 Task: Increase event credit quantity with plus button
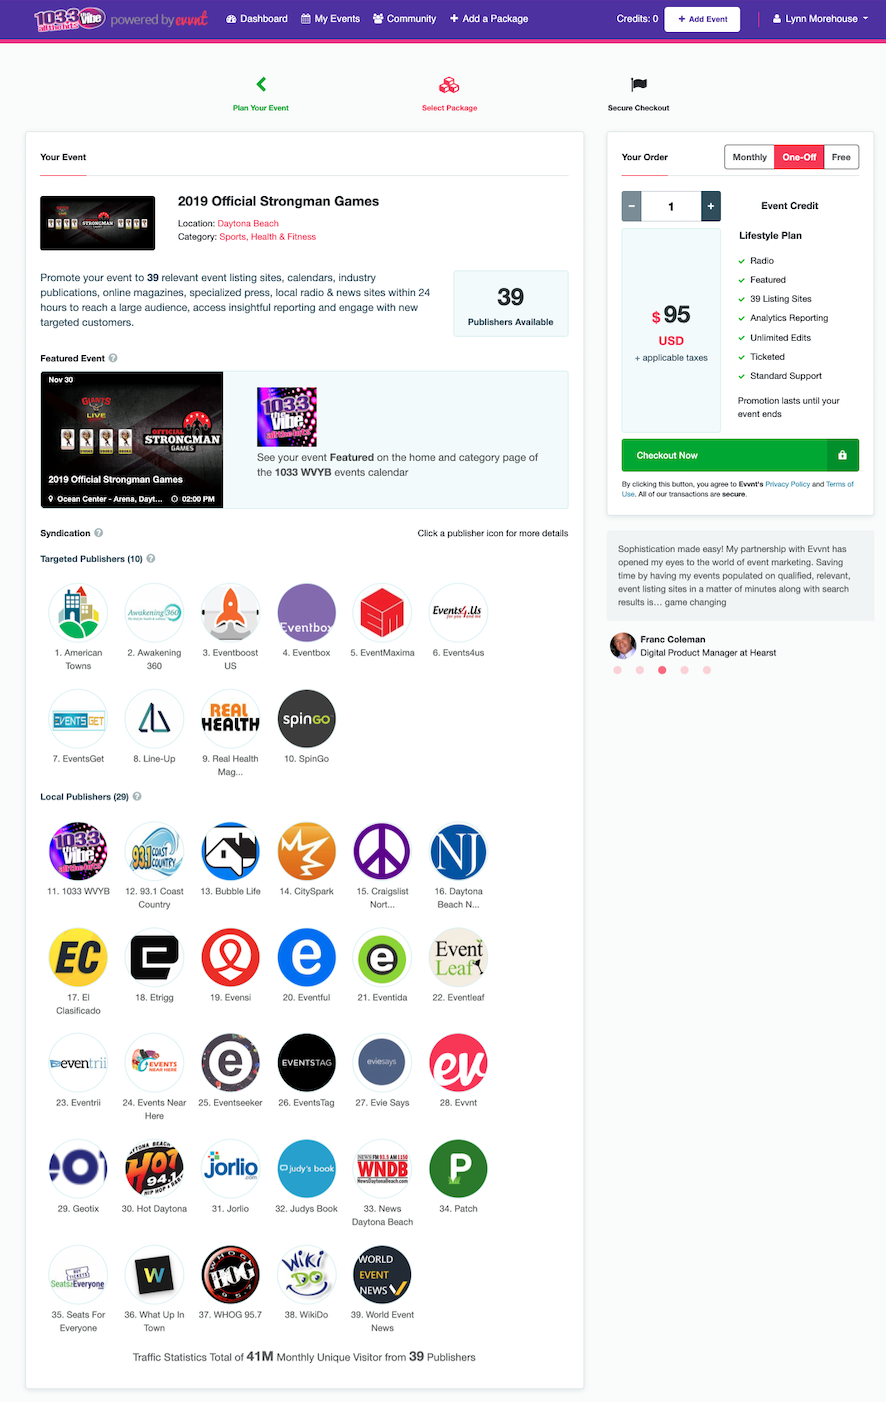coord(711,207)
